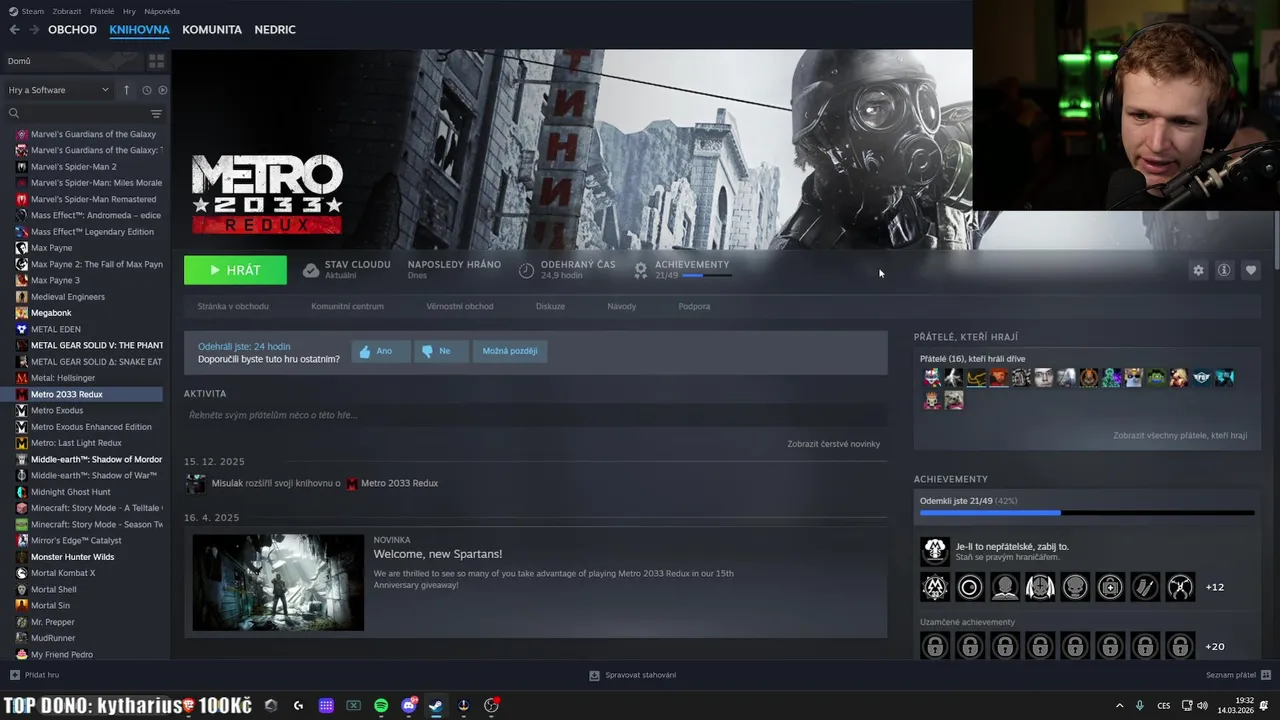Show hidden system tray icons
The width and height of the screenshot is (1280, 720).
coord(1119,705)
